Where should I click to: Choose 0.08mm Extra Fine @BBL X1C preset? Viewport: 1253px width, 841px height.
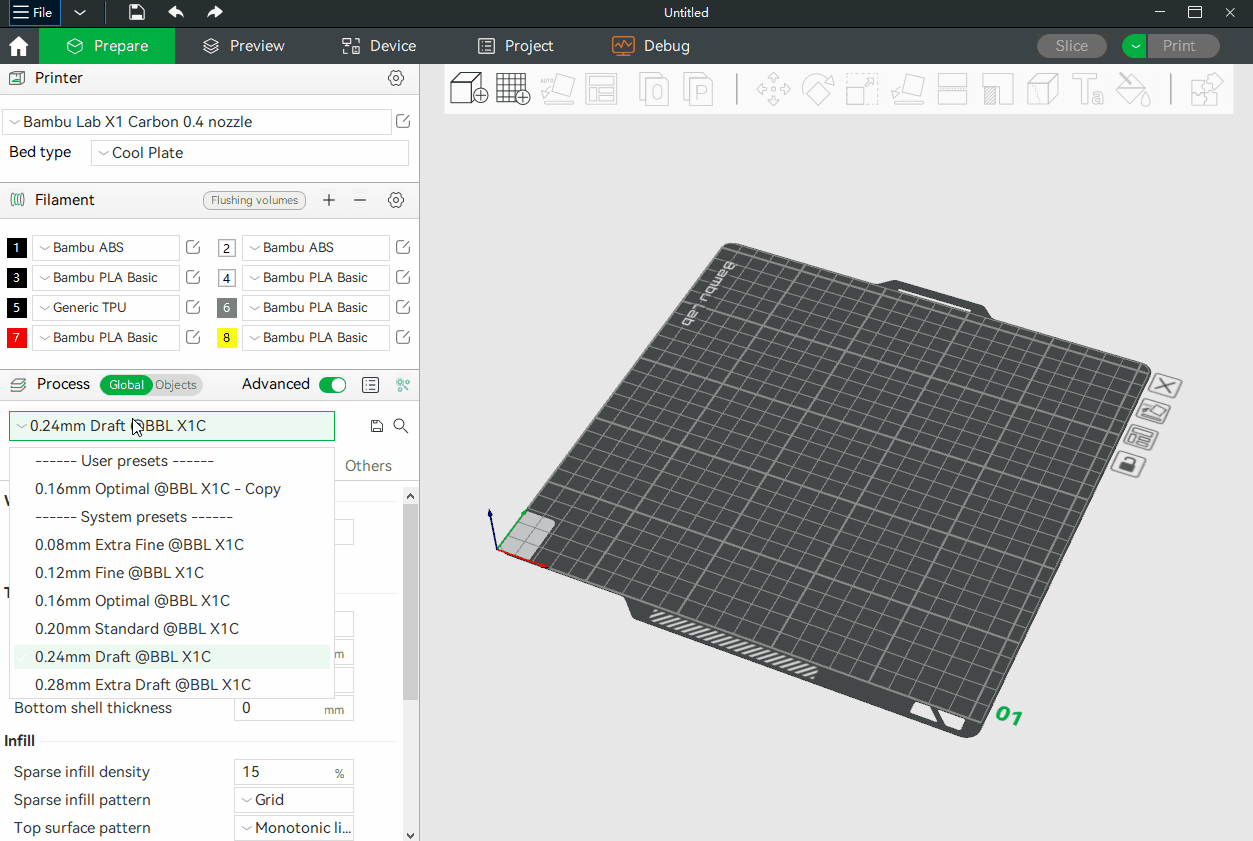pyautogui.click(x=172, y=545)
